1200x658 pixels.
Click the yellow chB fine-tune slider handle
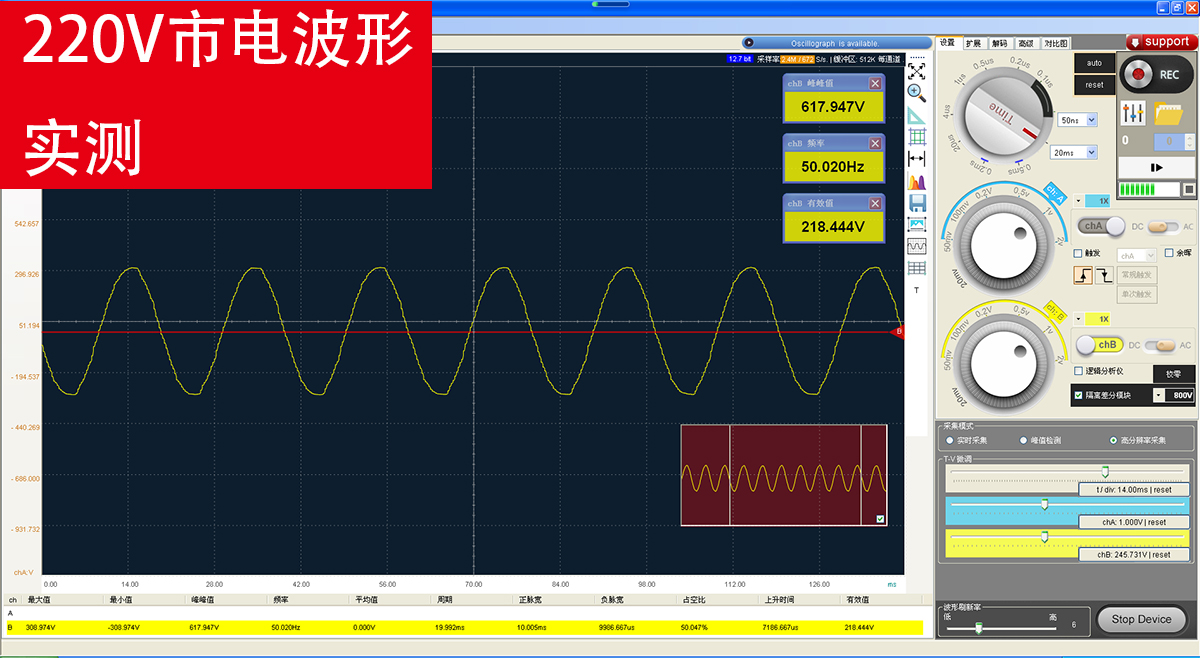[x=1045, y=537]
